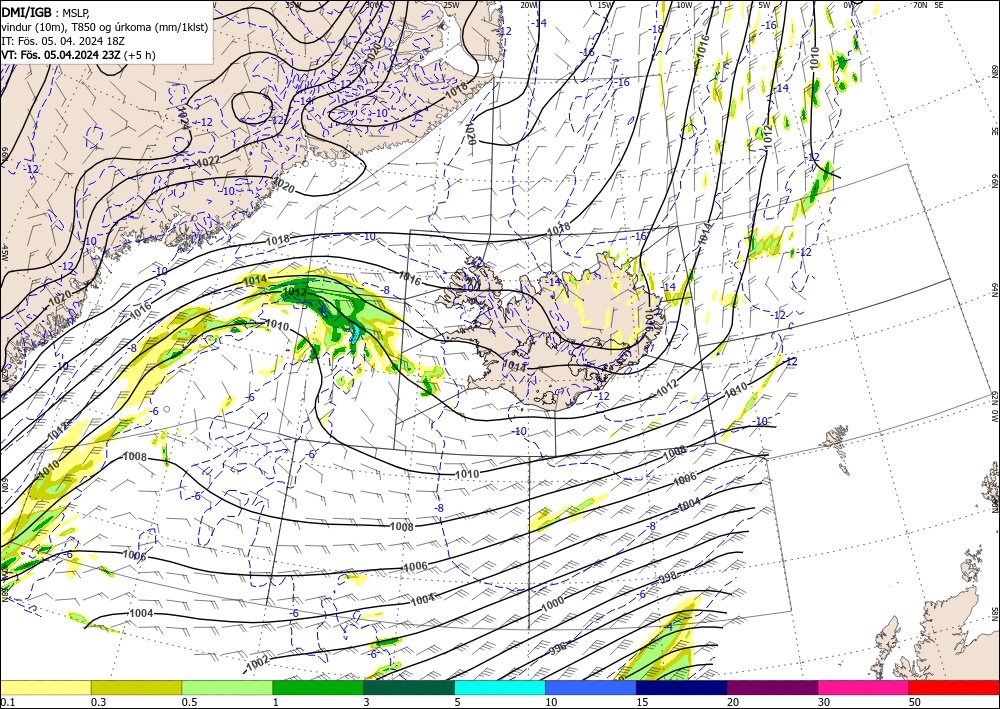Click the light green 0.5–1 legend swatch
The width and height of the screenshot is (1000, 709).
227,687
